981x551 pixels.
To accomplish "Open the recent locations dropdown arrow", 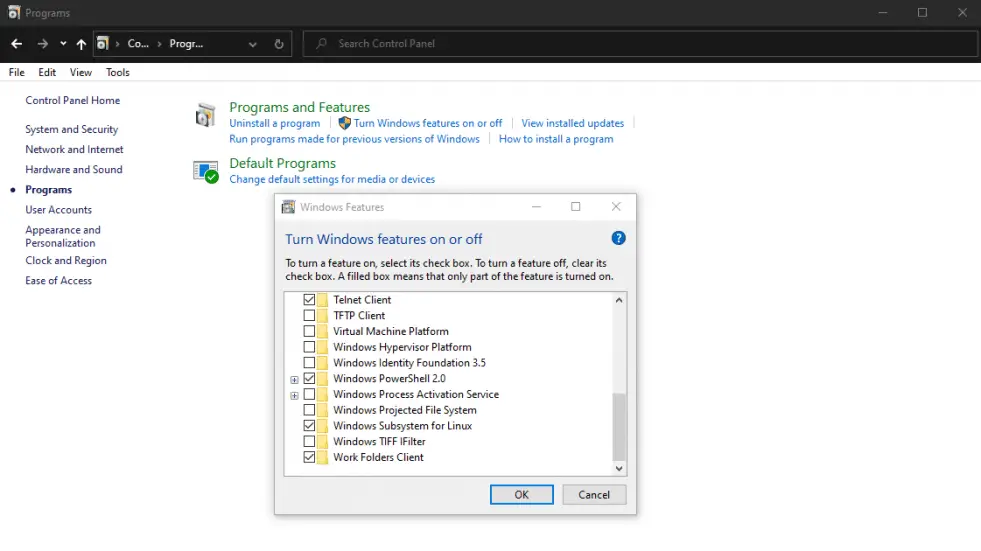I will pyautogui.click(x=63, y=44).
